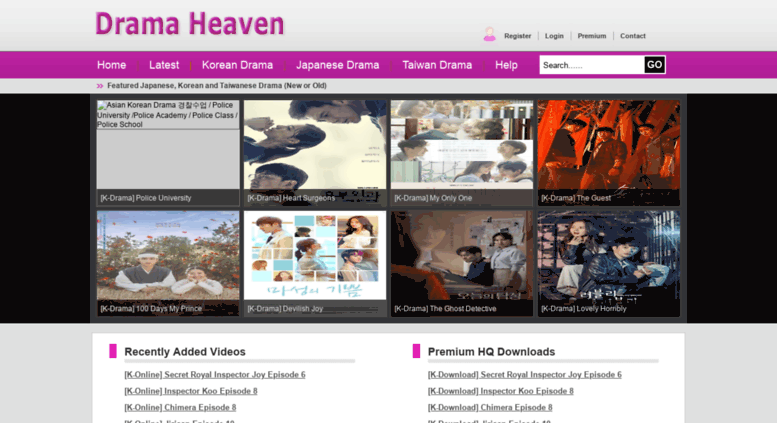
Task: Open the Taiwan Drama menu
Action: pos(437,65)
